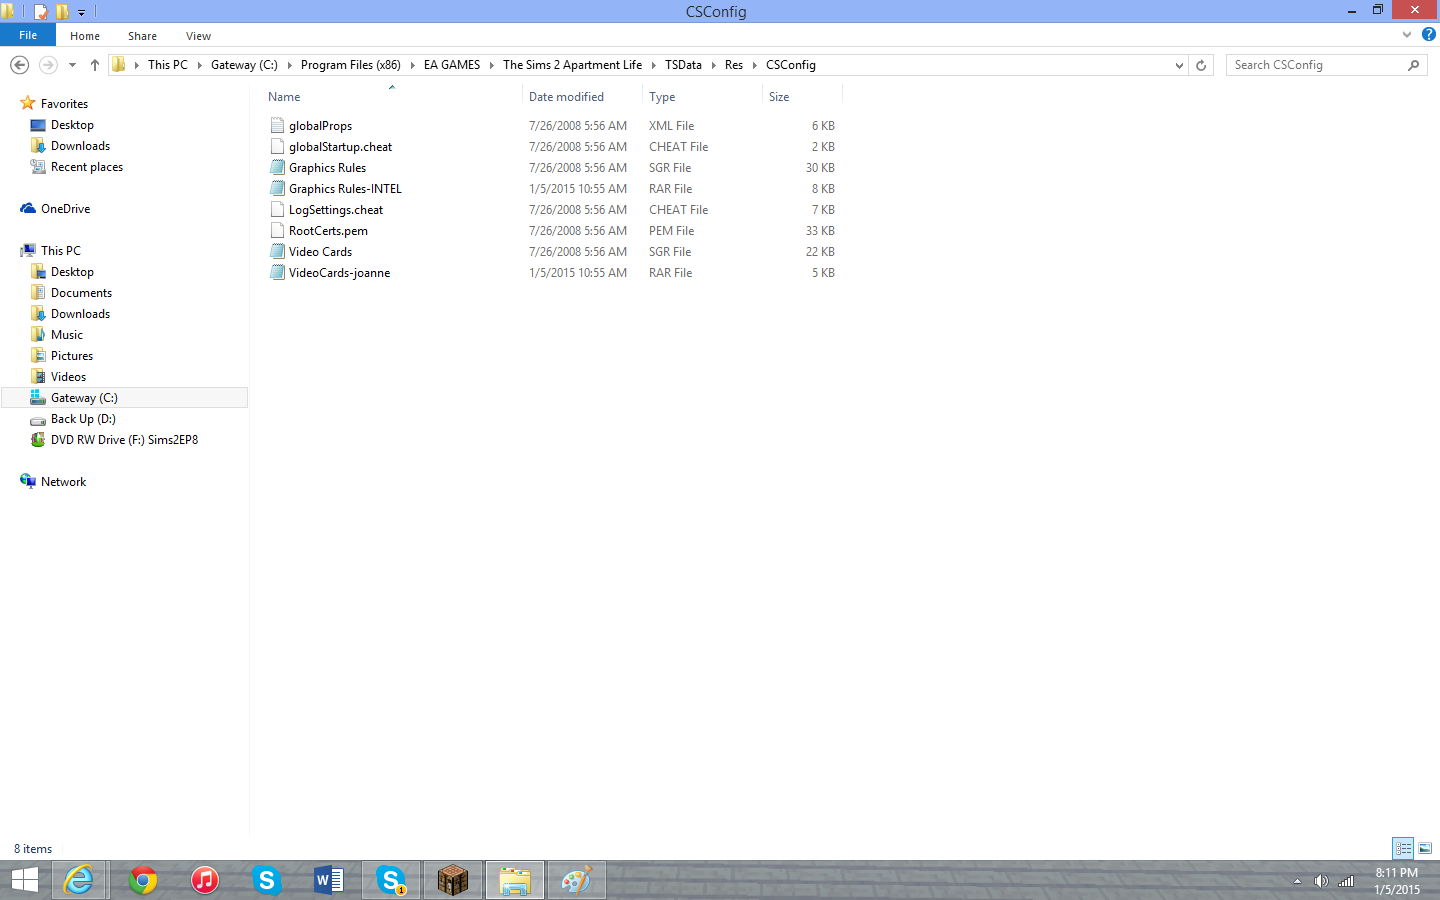Switch to large icons view
The width and height of the screenshot is (1440, 900).
pyautogui.click(x=1425, y=848)
